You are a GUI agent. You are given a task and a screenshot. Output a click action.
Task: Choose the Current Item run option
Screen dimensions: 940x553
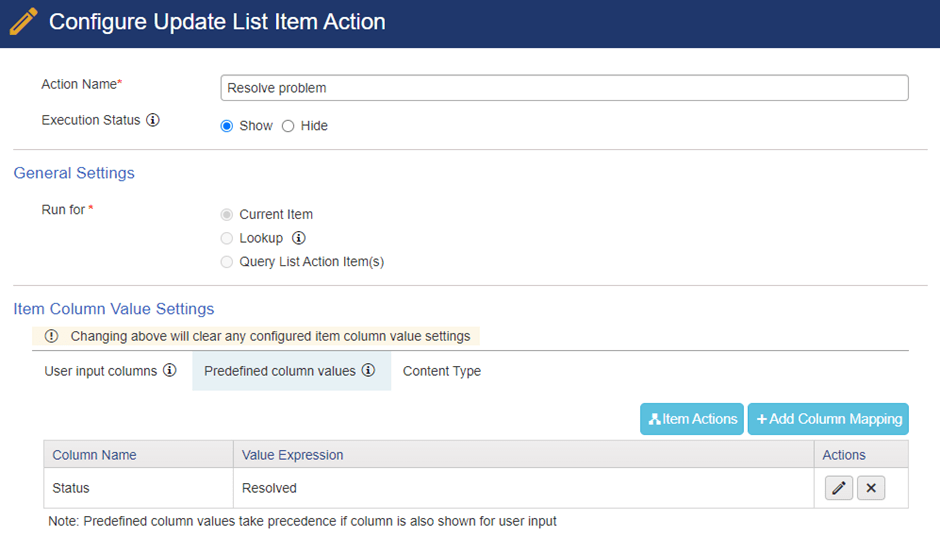pos(227,215)
